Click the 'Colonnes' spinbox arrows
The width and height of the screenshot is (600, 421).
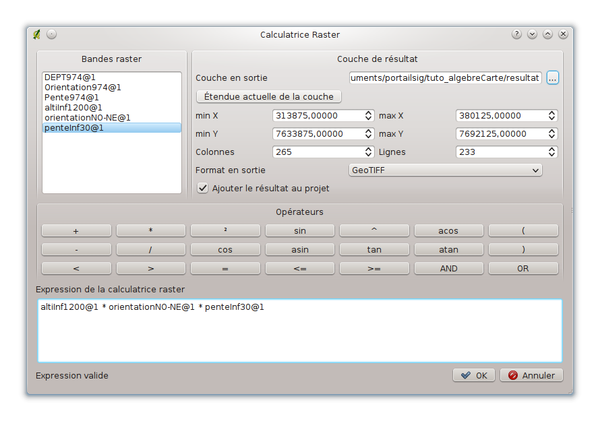click(x=366, y=152)
